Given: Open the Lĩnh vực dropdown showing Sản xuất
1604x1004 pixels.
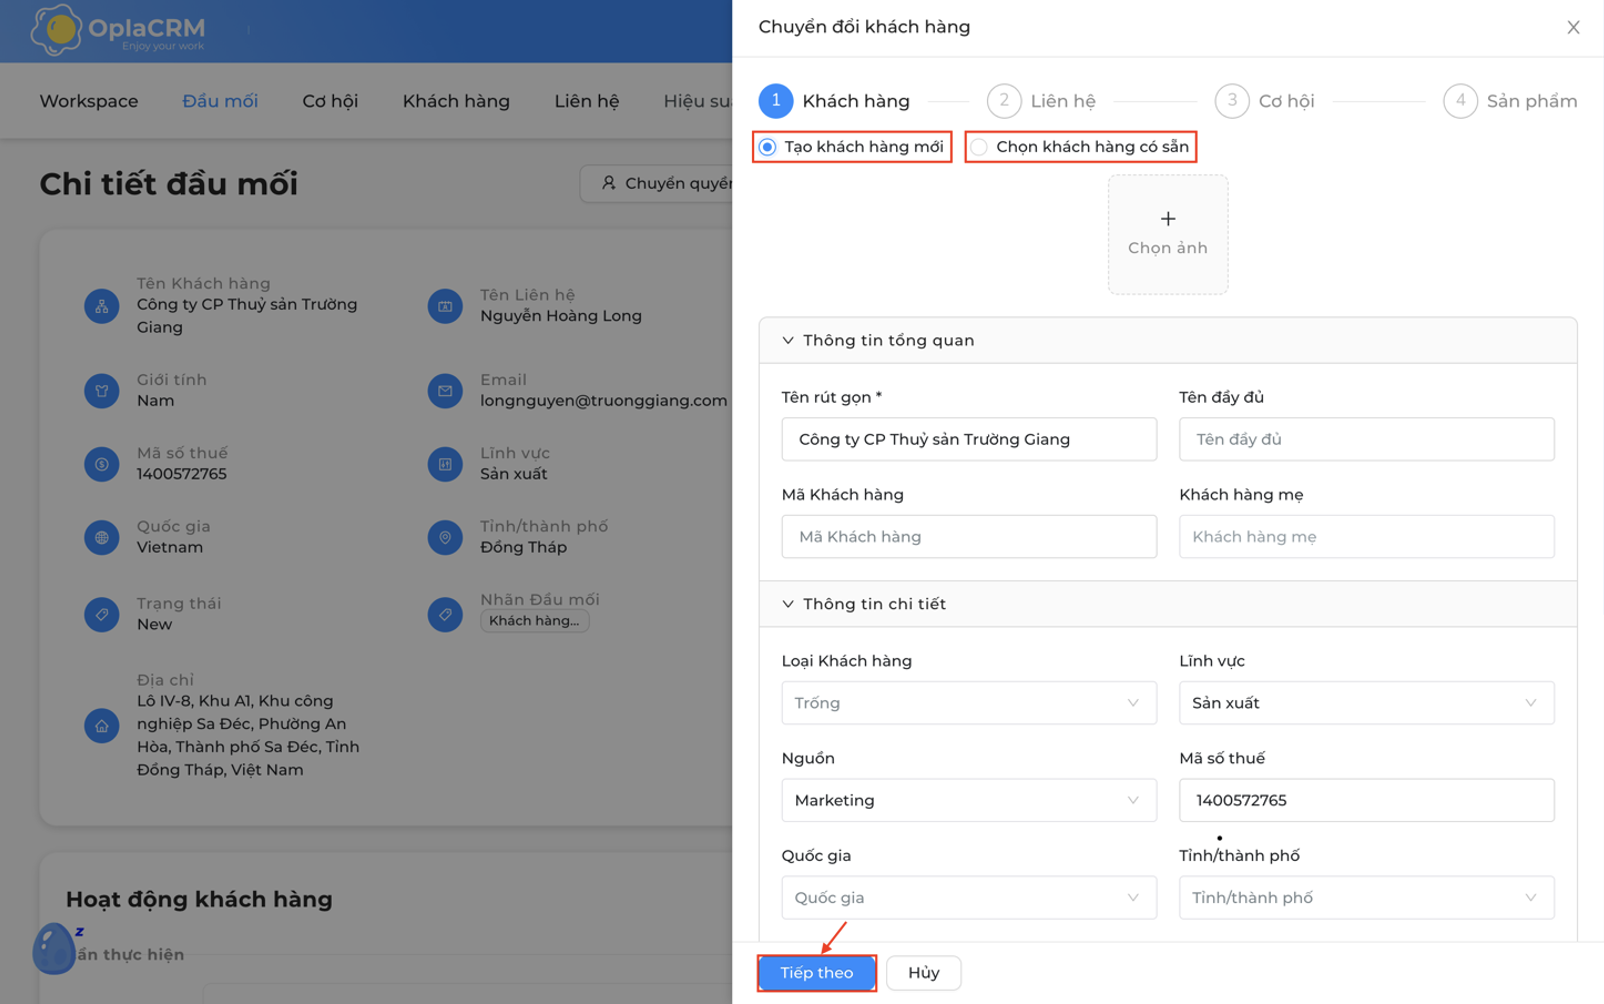Looking at the screenshot, I should click(x=1366, y=703).
